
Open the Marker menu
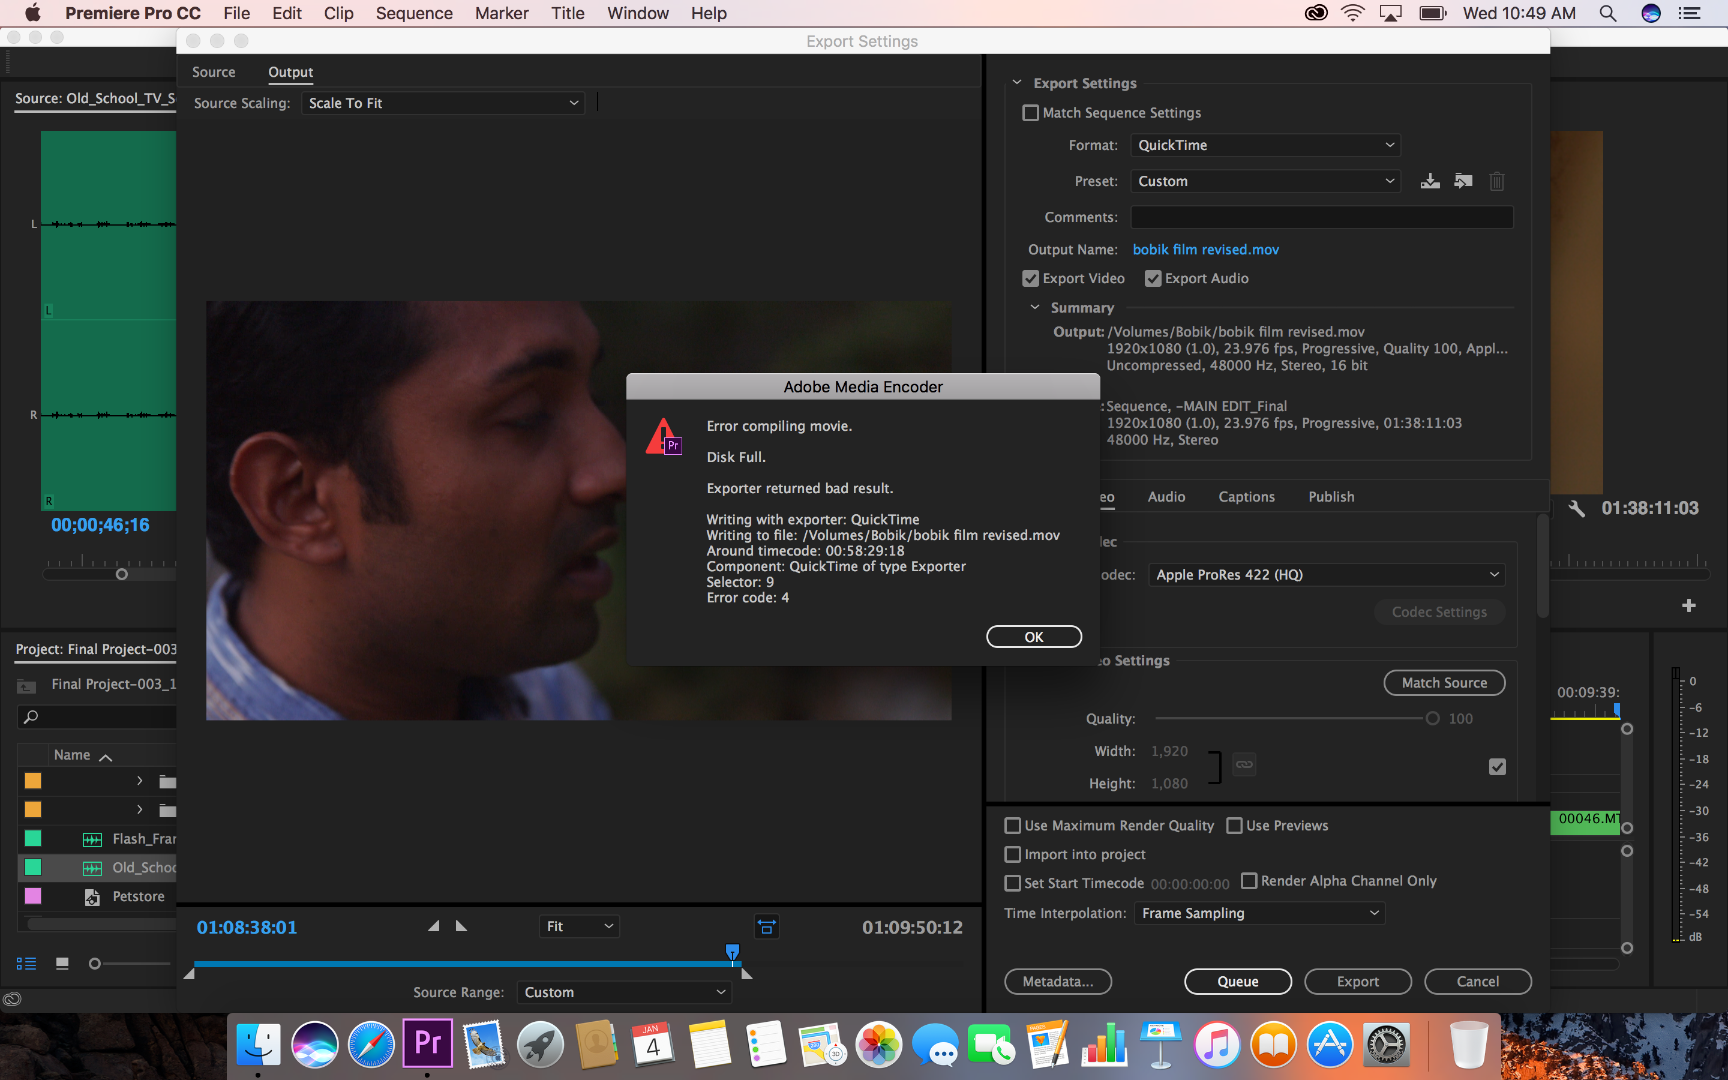pyautogui.click(x=501, y=13)
